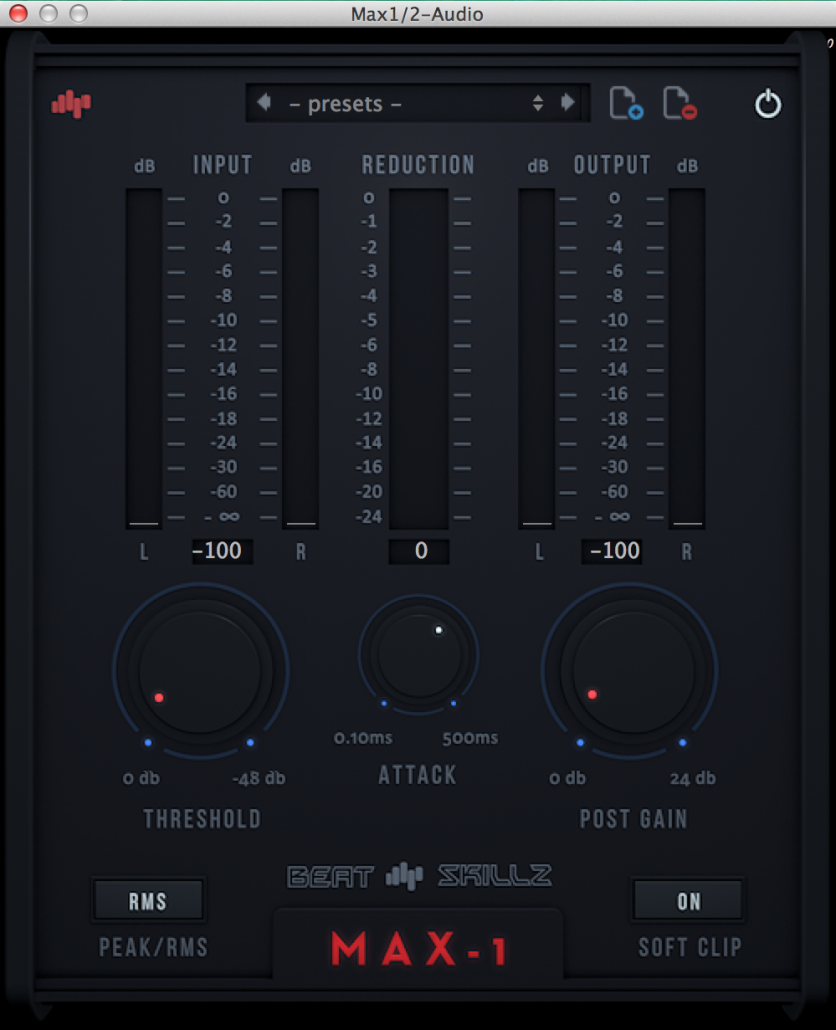The image size is (836, 1030).
Task: Click the POST GAIN label
Action: point(633,818)
